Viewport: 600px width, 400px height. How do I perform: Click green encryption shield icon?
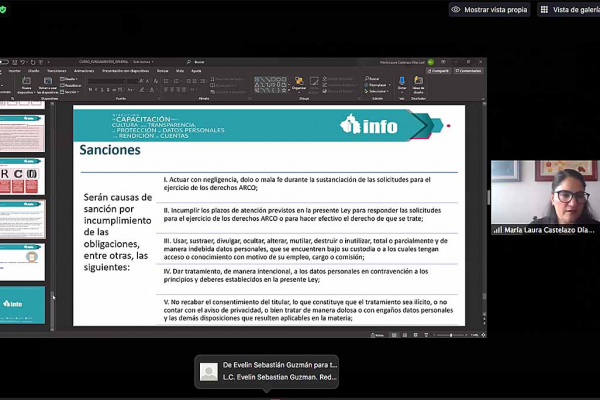point(3,10)
